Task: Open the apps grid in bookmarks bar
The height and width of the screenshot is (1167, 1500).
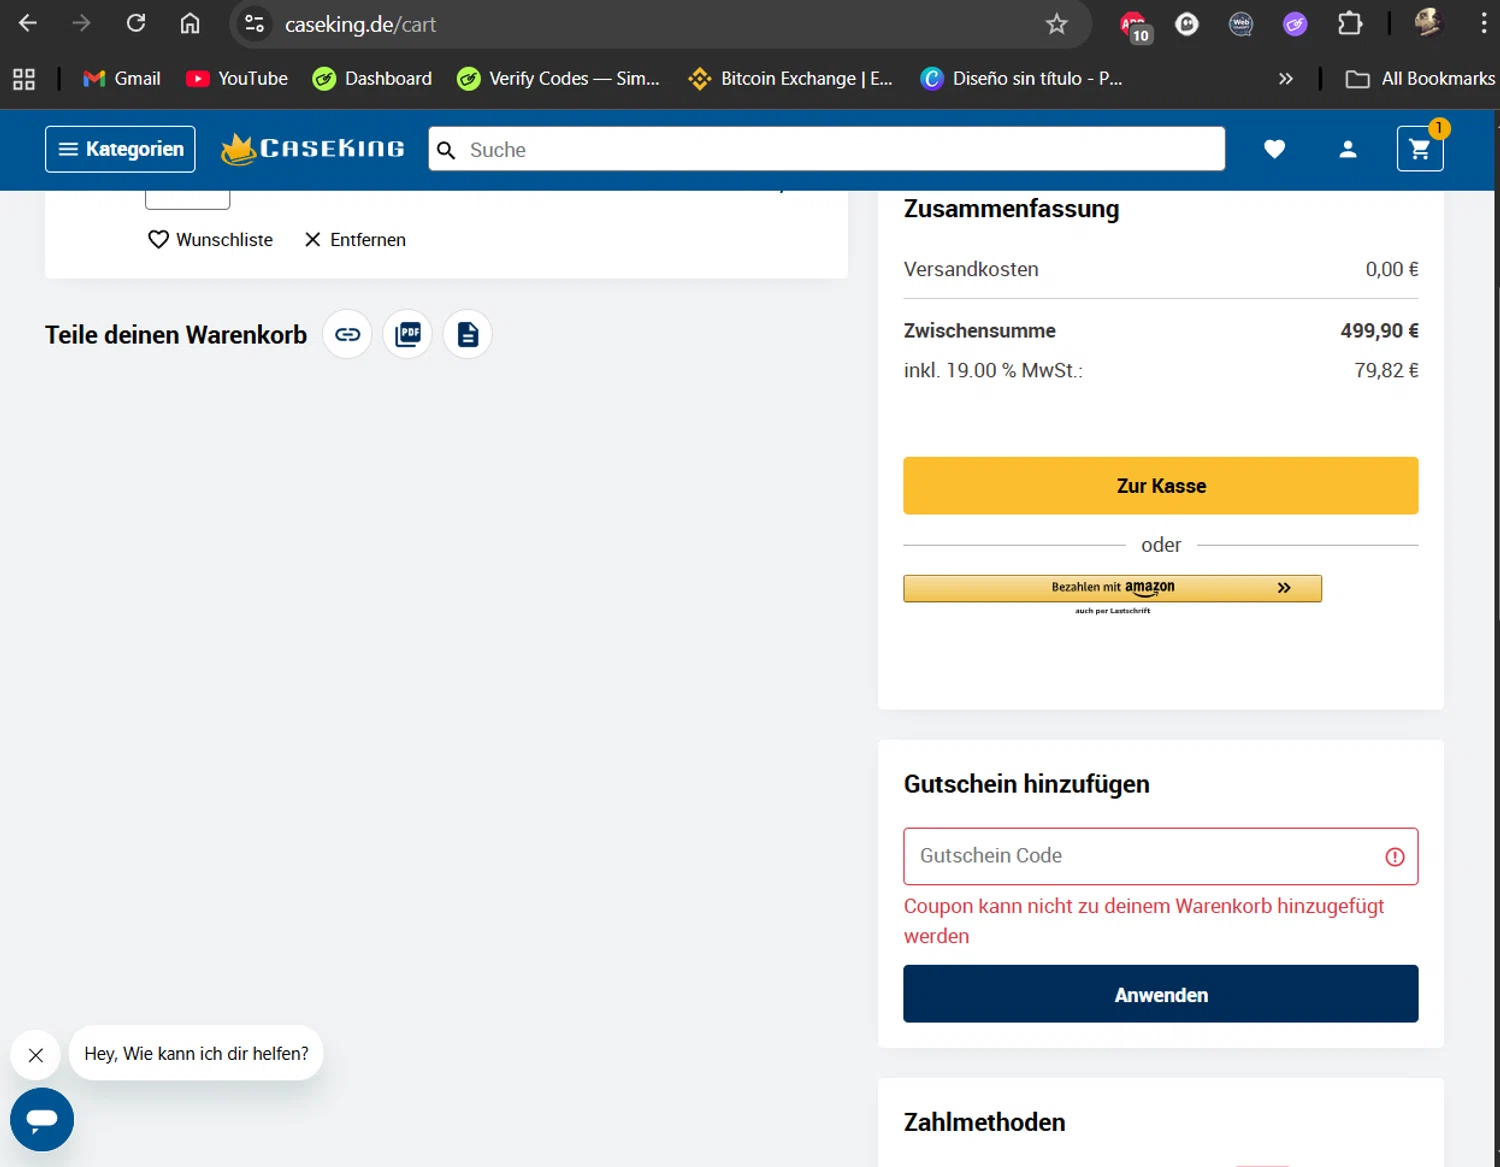Action: pyautogui.click(x=24, y=79)
